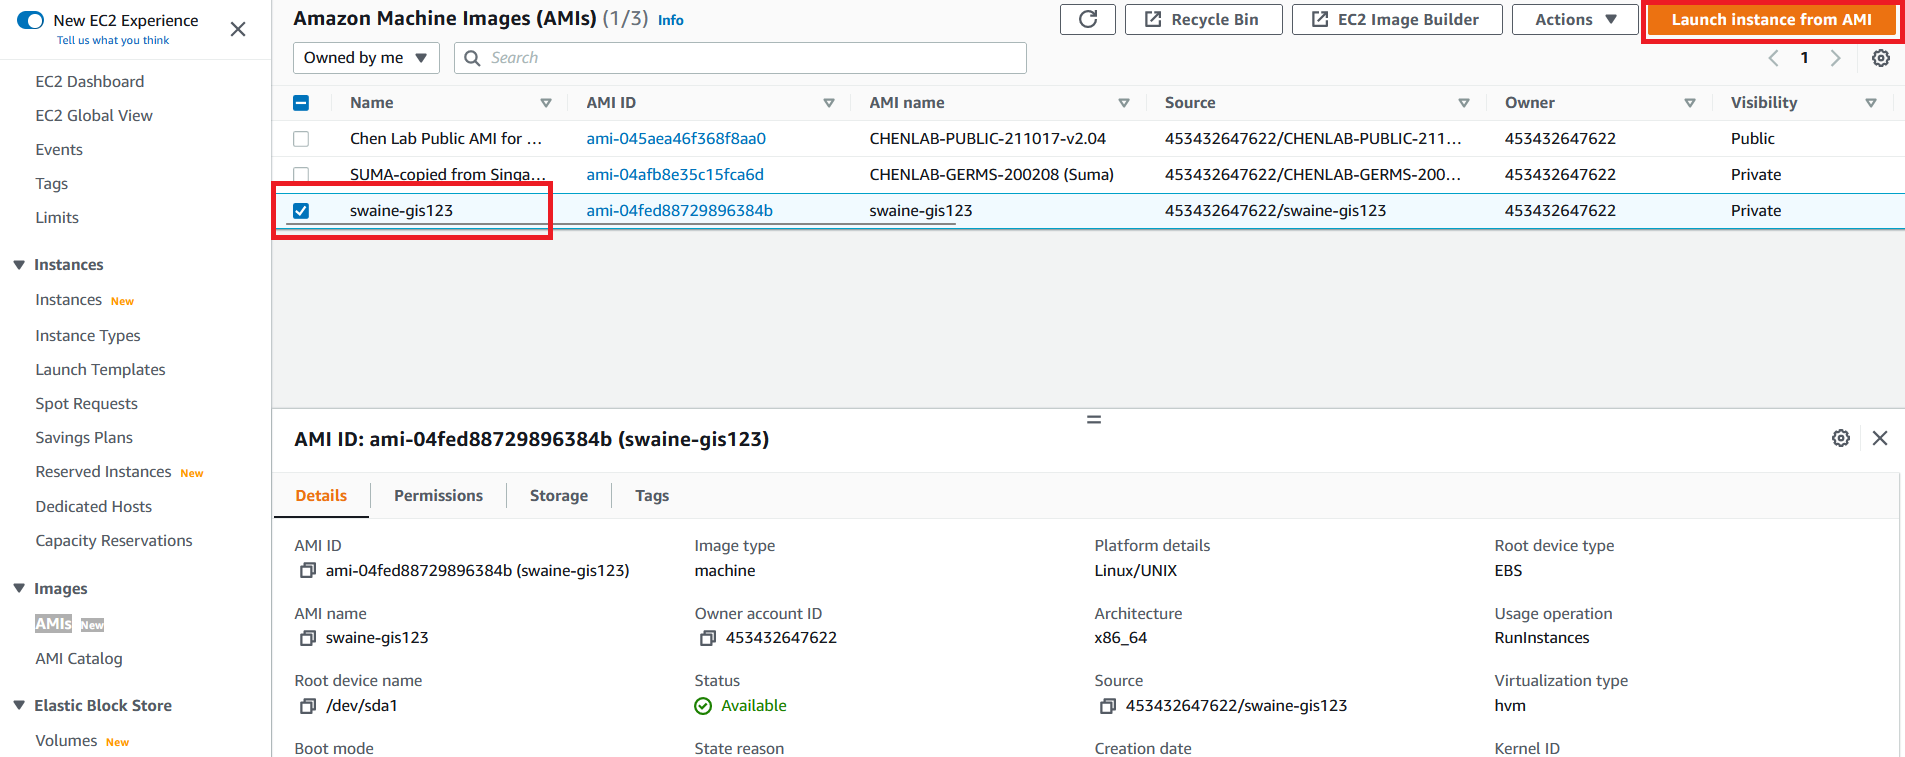Screen dimensions: 1905x757
Task: Open AMI link ami-04afb8e35c15fca6d
Action: pos(675,175)
